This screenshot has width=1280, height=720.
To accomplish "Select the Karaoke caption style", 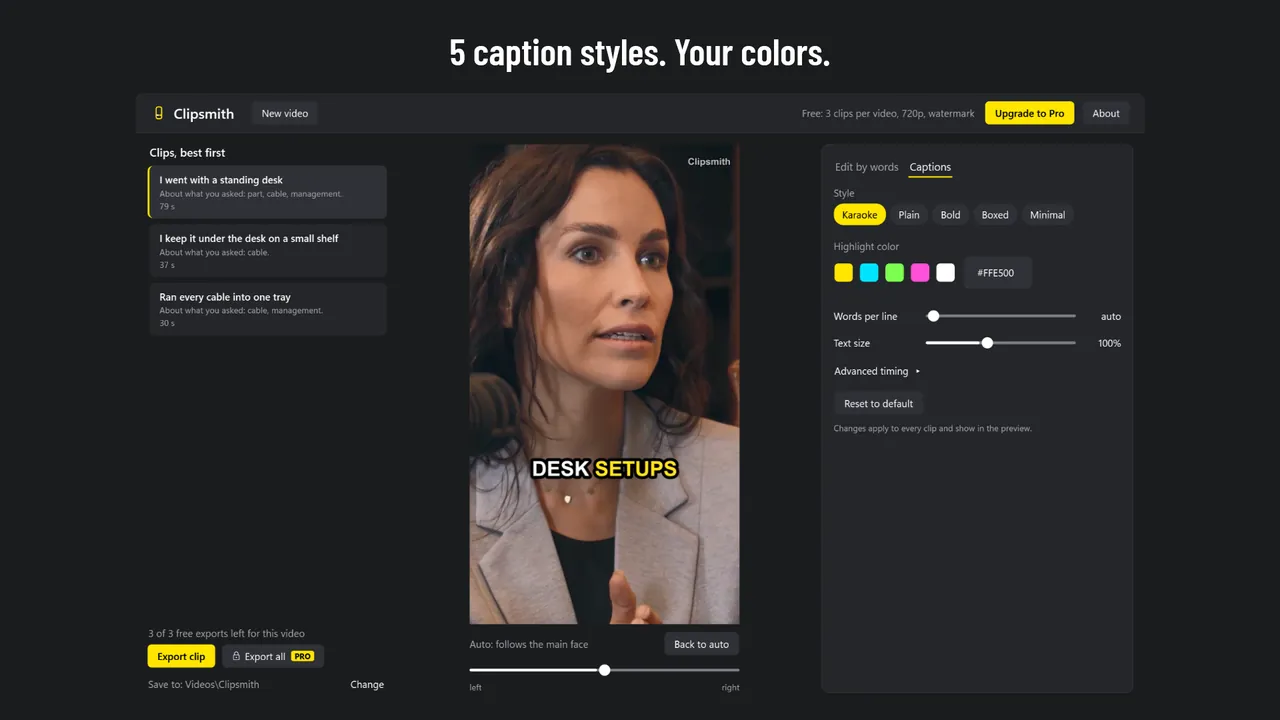I will (x=860, y=215).
